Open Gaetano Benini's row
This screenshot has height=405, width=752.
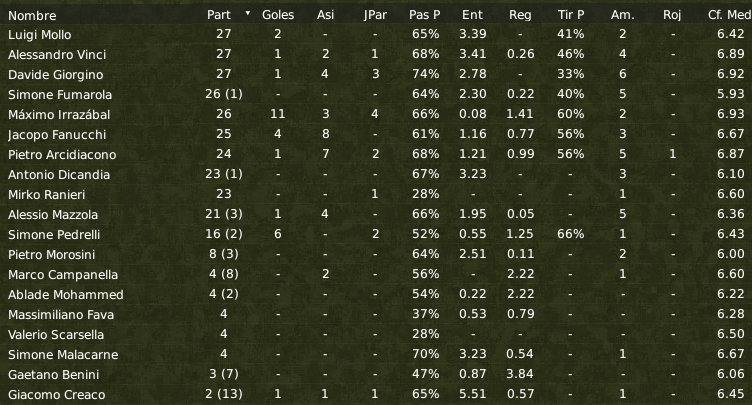[x=376, y=374]
